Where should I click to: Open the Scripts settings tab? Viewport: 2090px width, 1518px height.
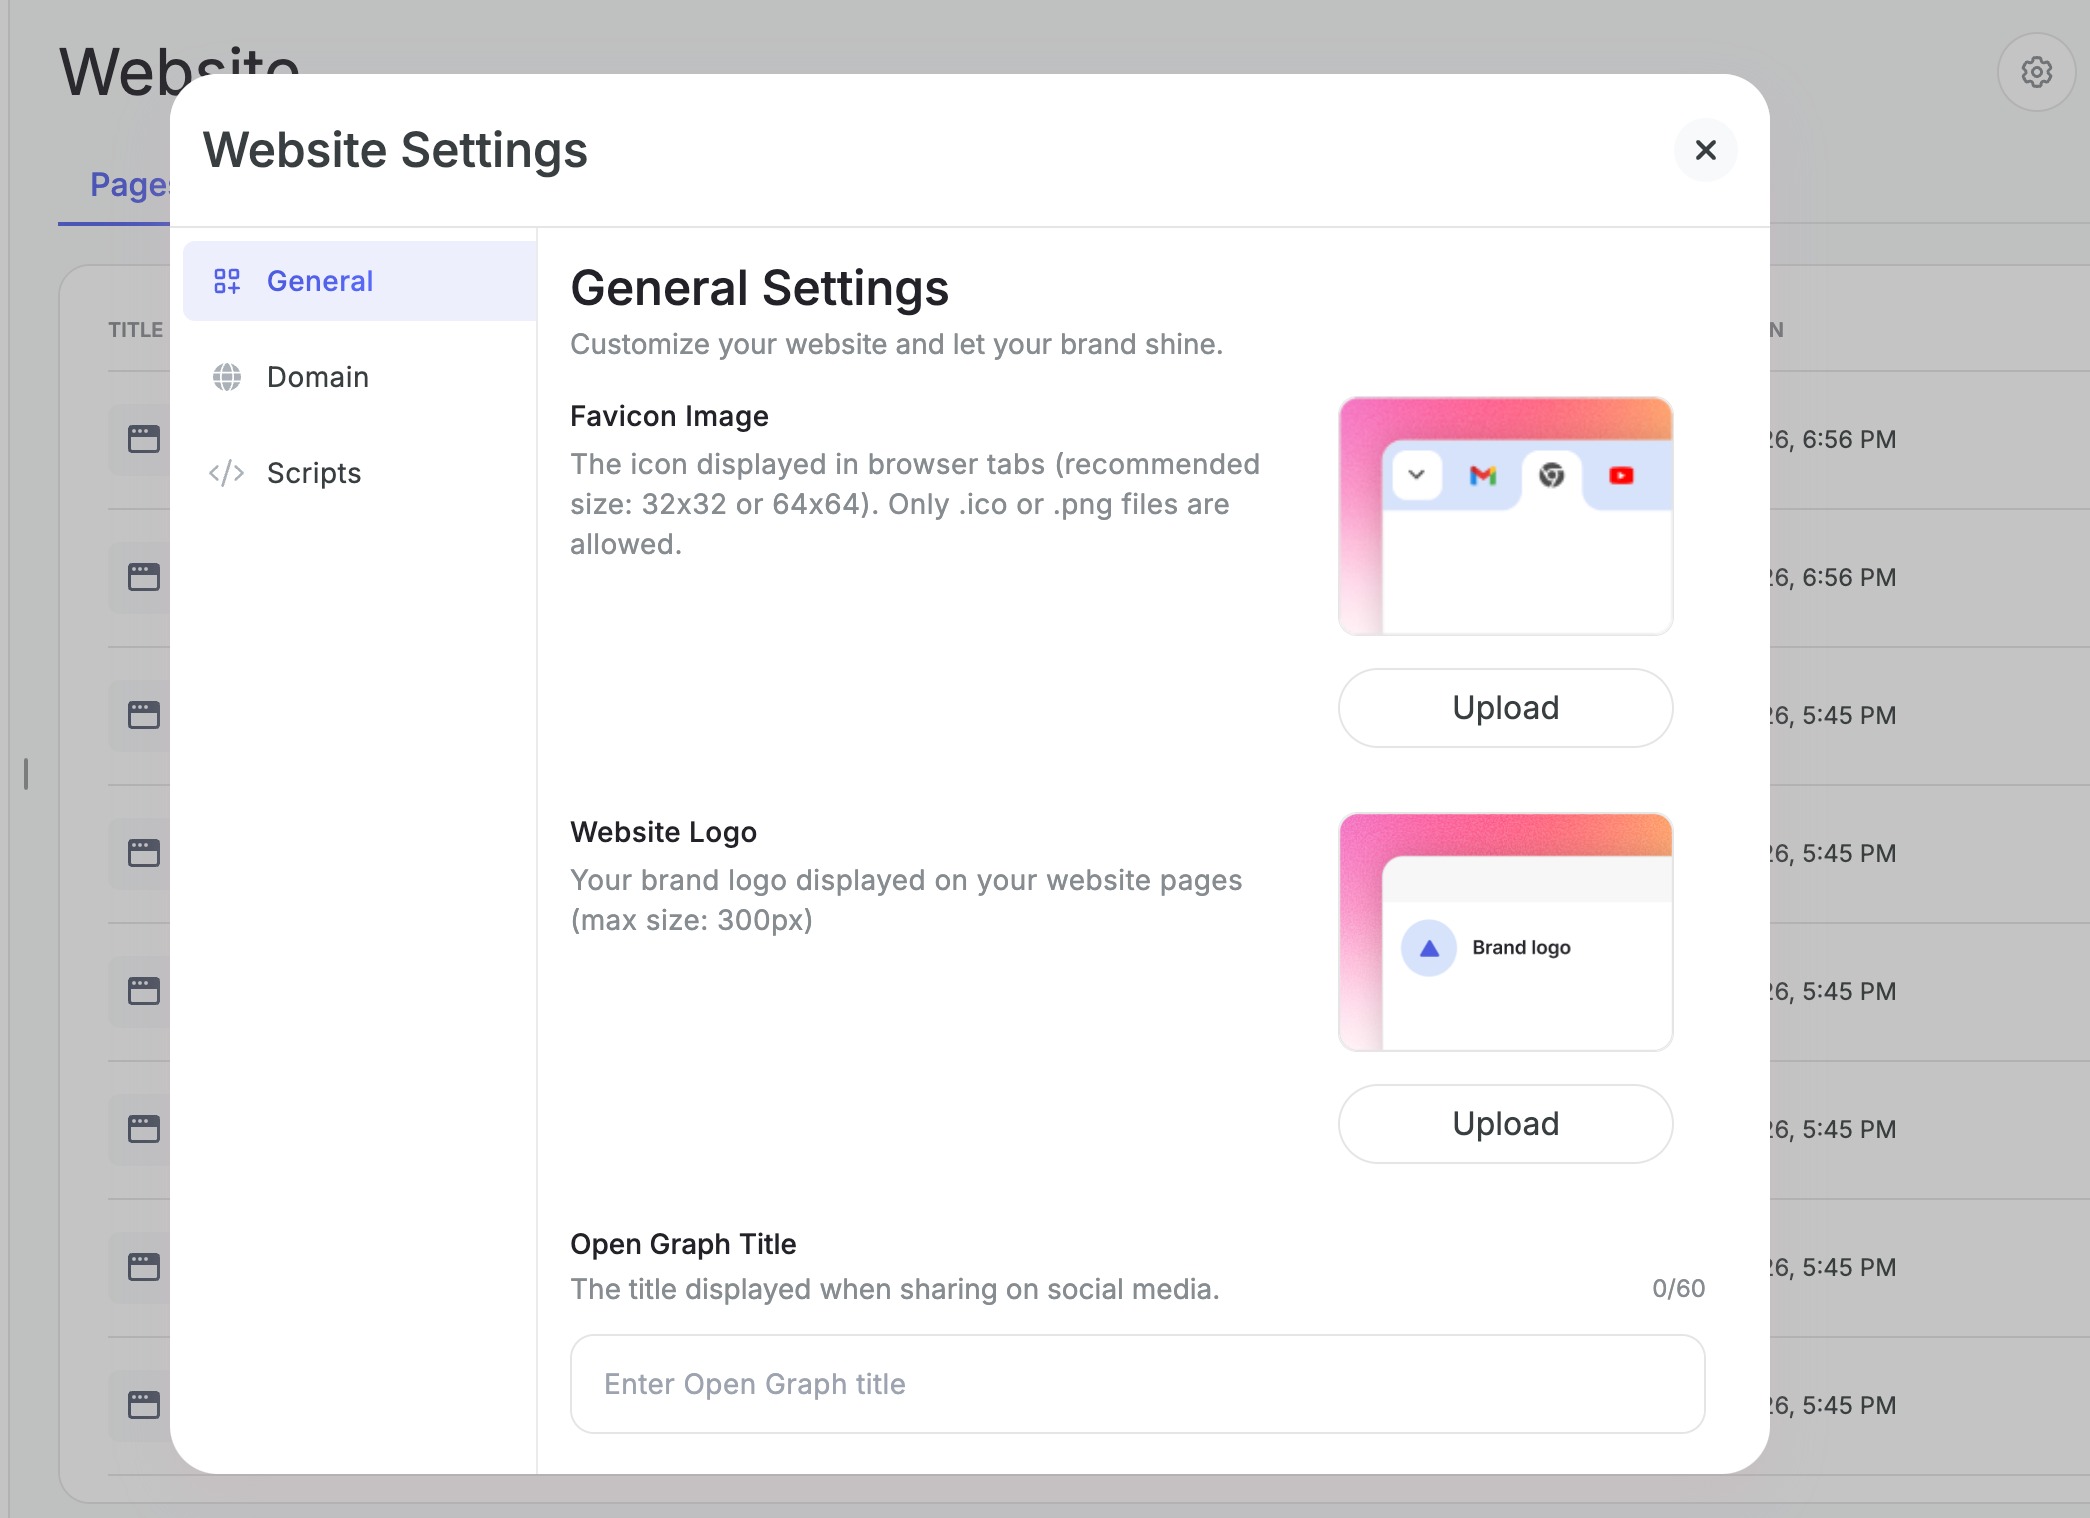314,473
